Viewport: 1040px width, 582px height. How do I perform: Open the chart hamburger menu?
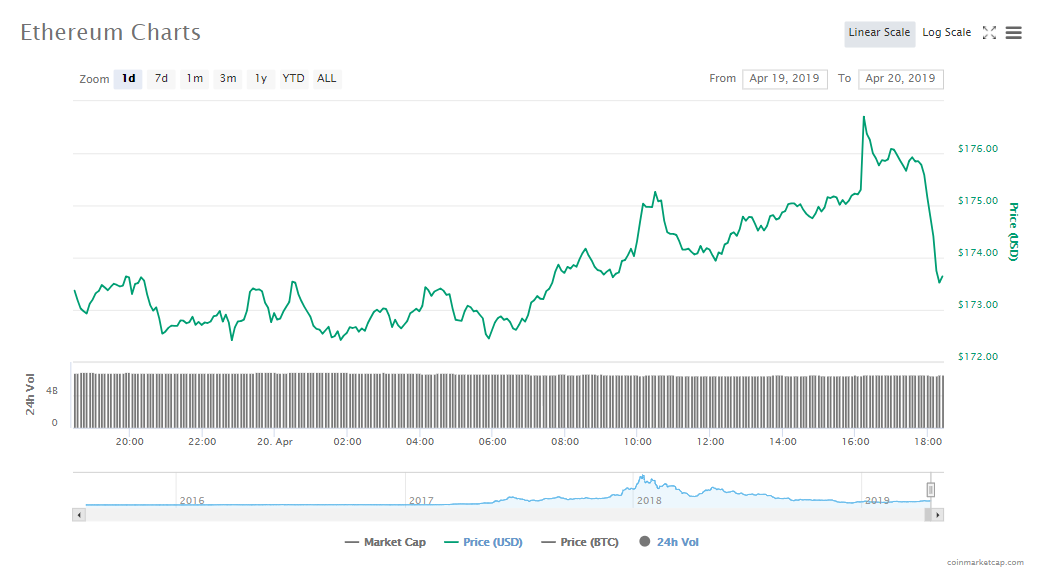(1013, 33)
